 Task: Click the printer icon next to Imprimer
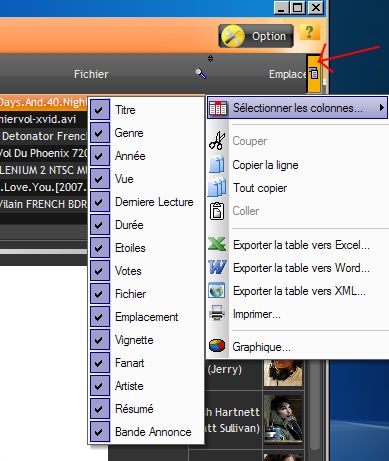[x=217, y=313]
